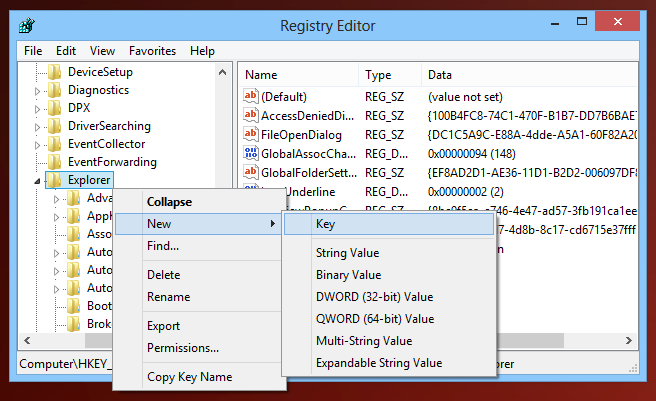Click the Diagnostics folder icon

click(x=55, y=90)
